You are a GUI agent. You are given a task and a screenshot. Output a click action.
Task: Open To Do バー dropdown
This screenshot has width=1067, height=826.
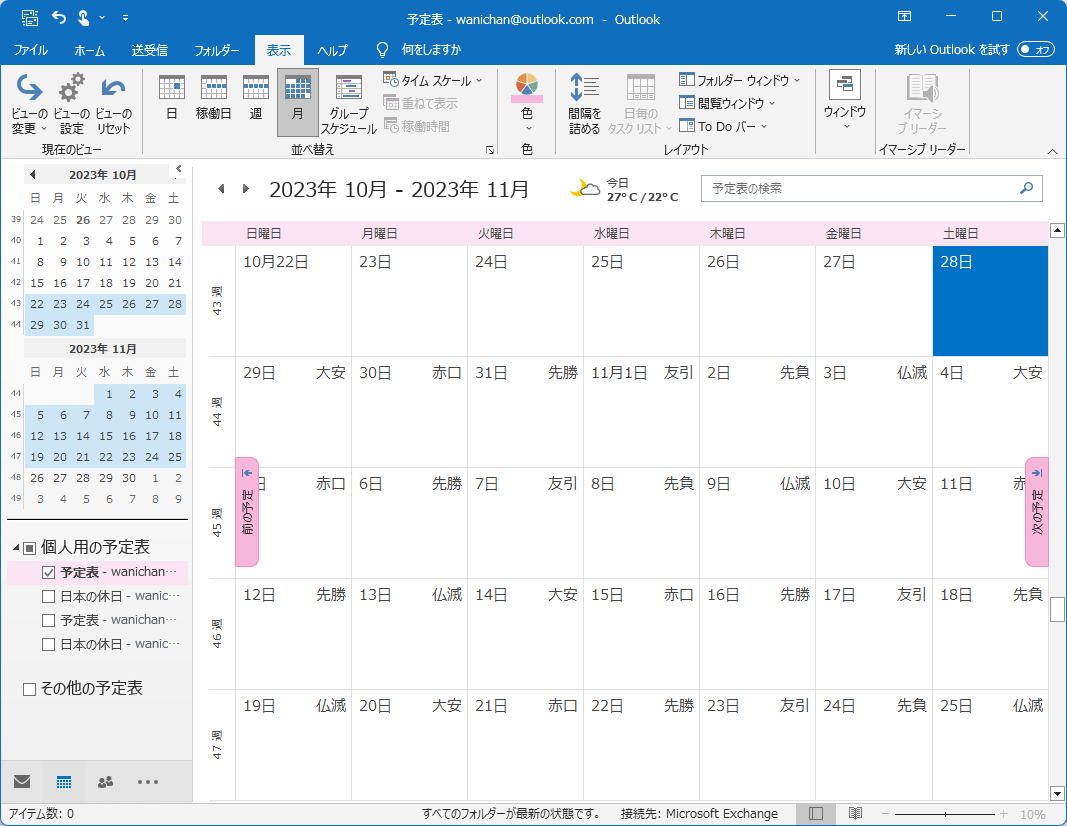click(x=723, y=127)
